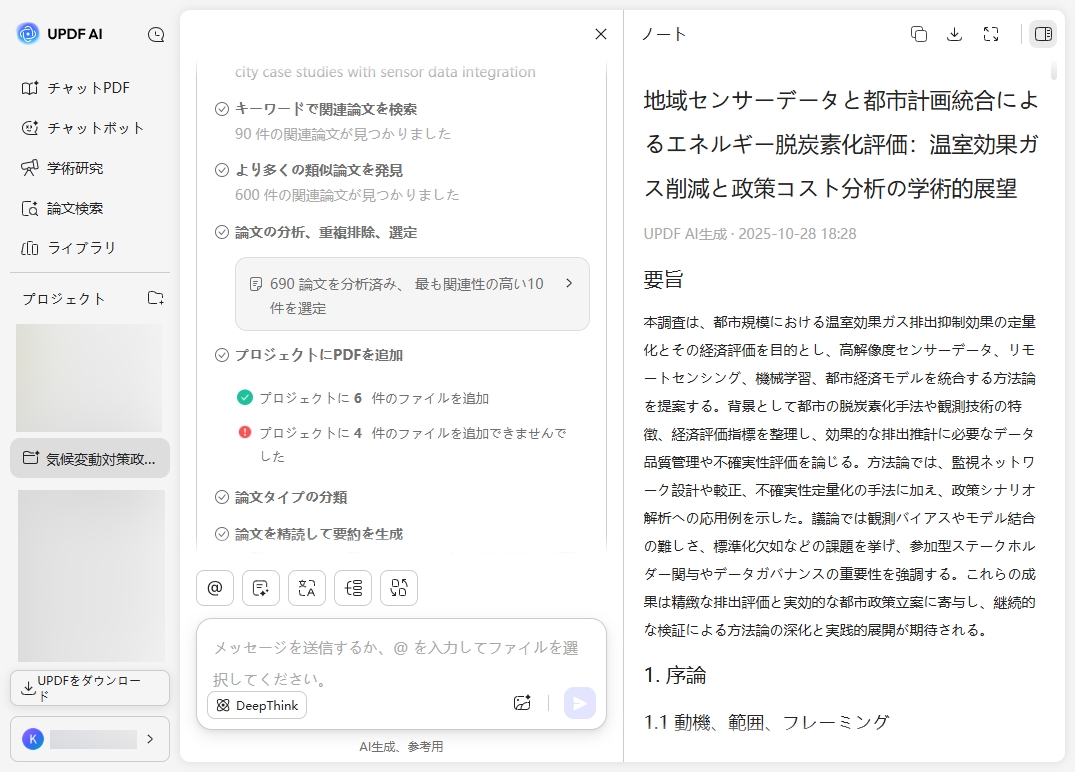Click the UPDFをダウンロード button
This screenshot has height=772, width=1075.
89,687
